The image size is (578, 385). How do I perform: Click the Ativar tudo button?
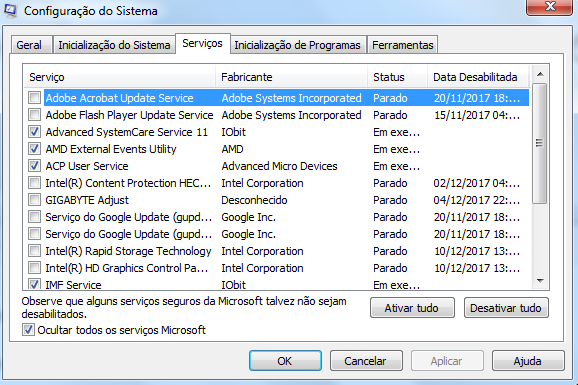(412, 308)
